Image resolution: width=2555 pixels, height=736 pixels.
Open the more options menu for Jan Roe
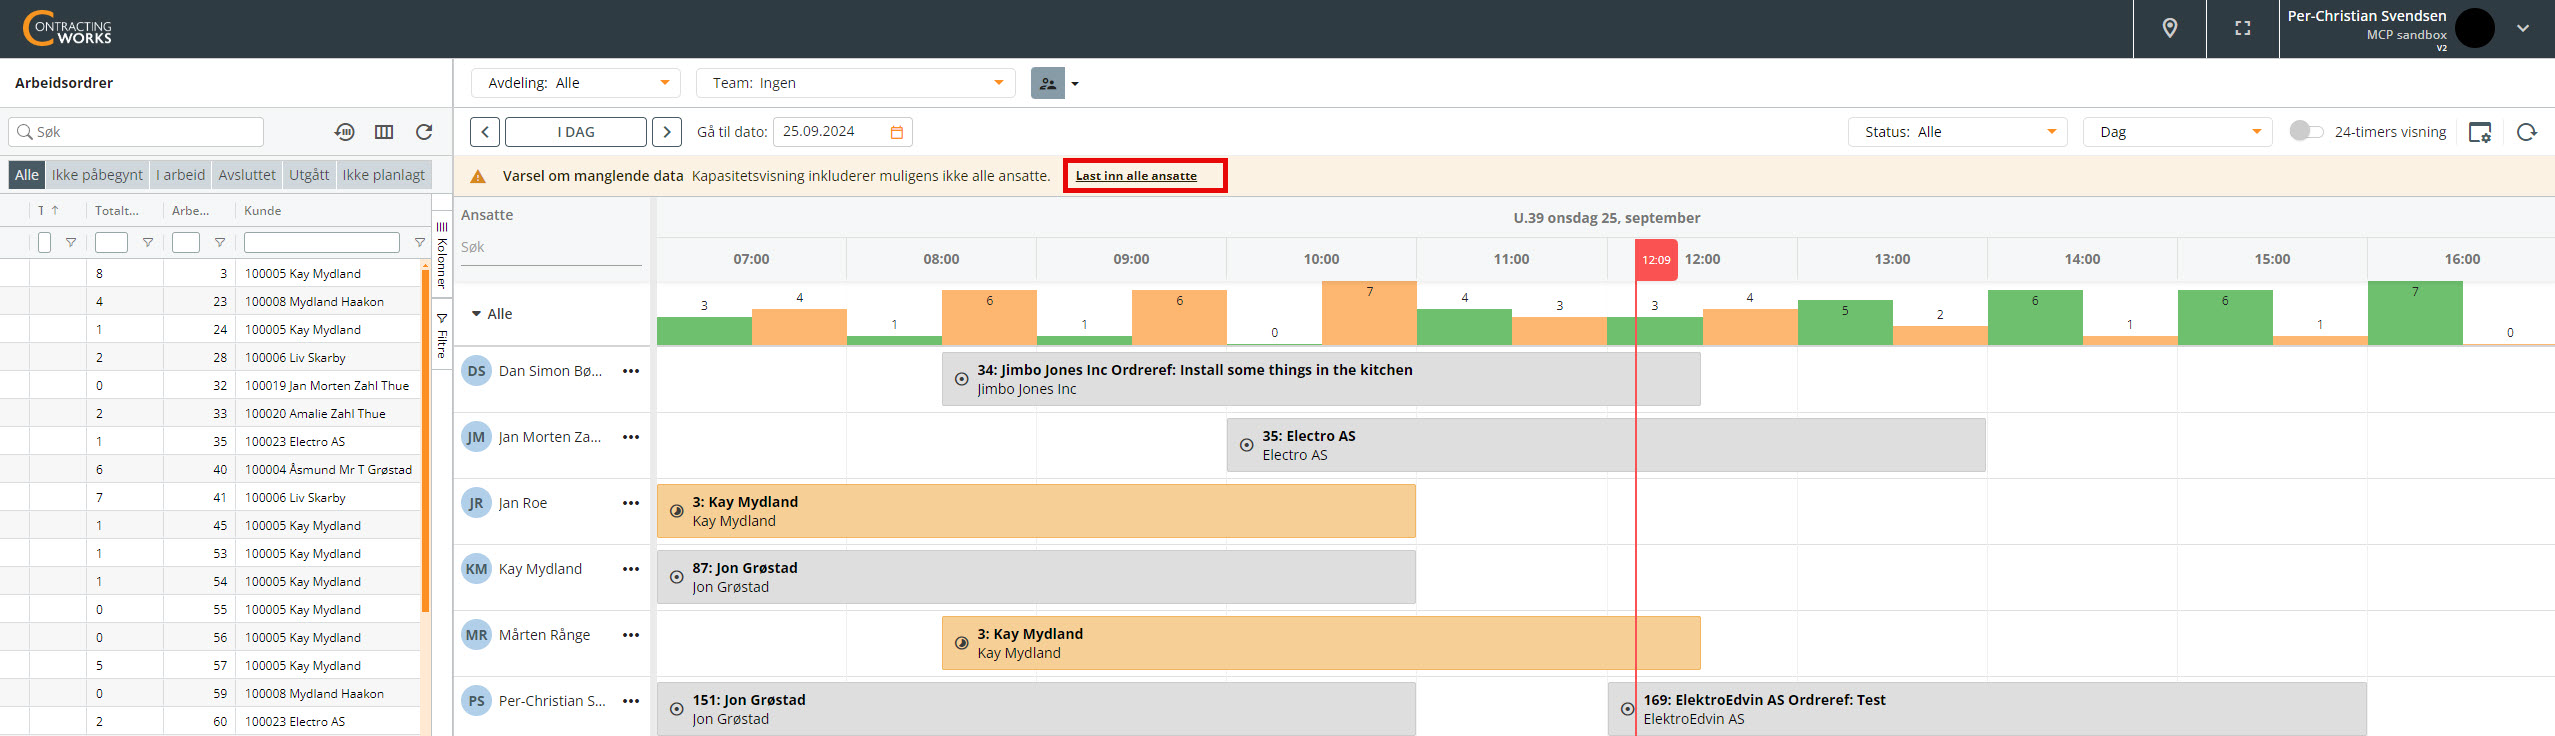pyautogui.click(x=631, y=503)
